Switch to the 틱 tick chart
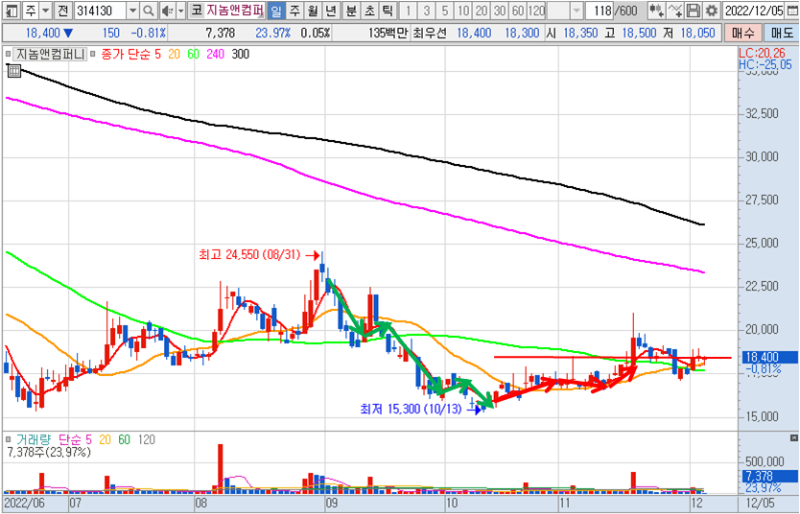800x514 pixels. click(x=387, y=10)
